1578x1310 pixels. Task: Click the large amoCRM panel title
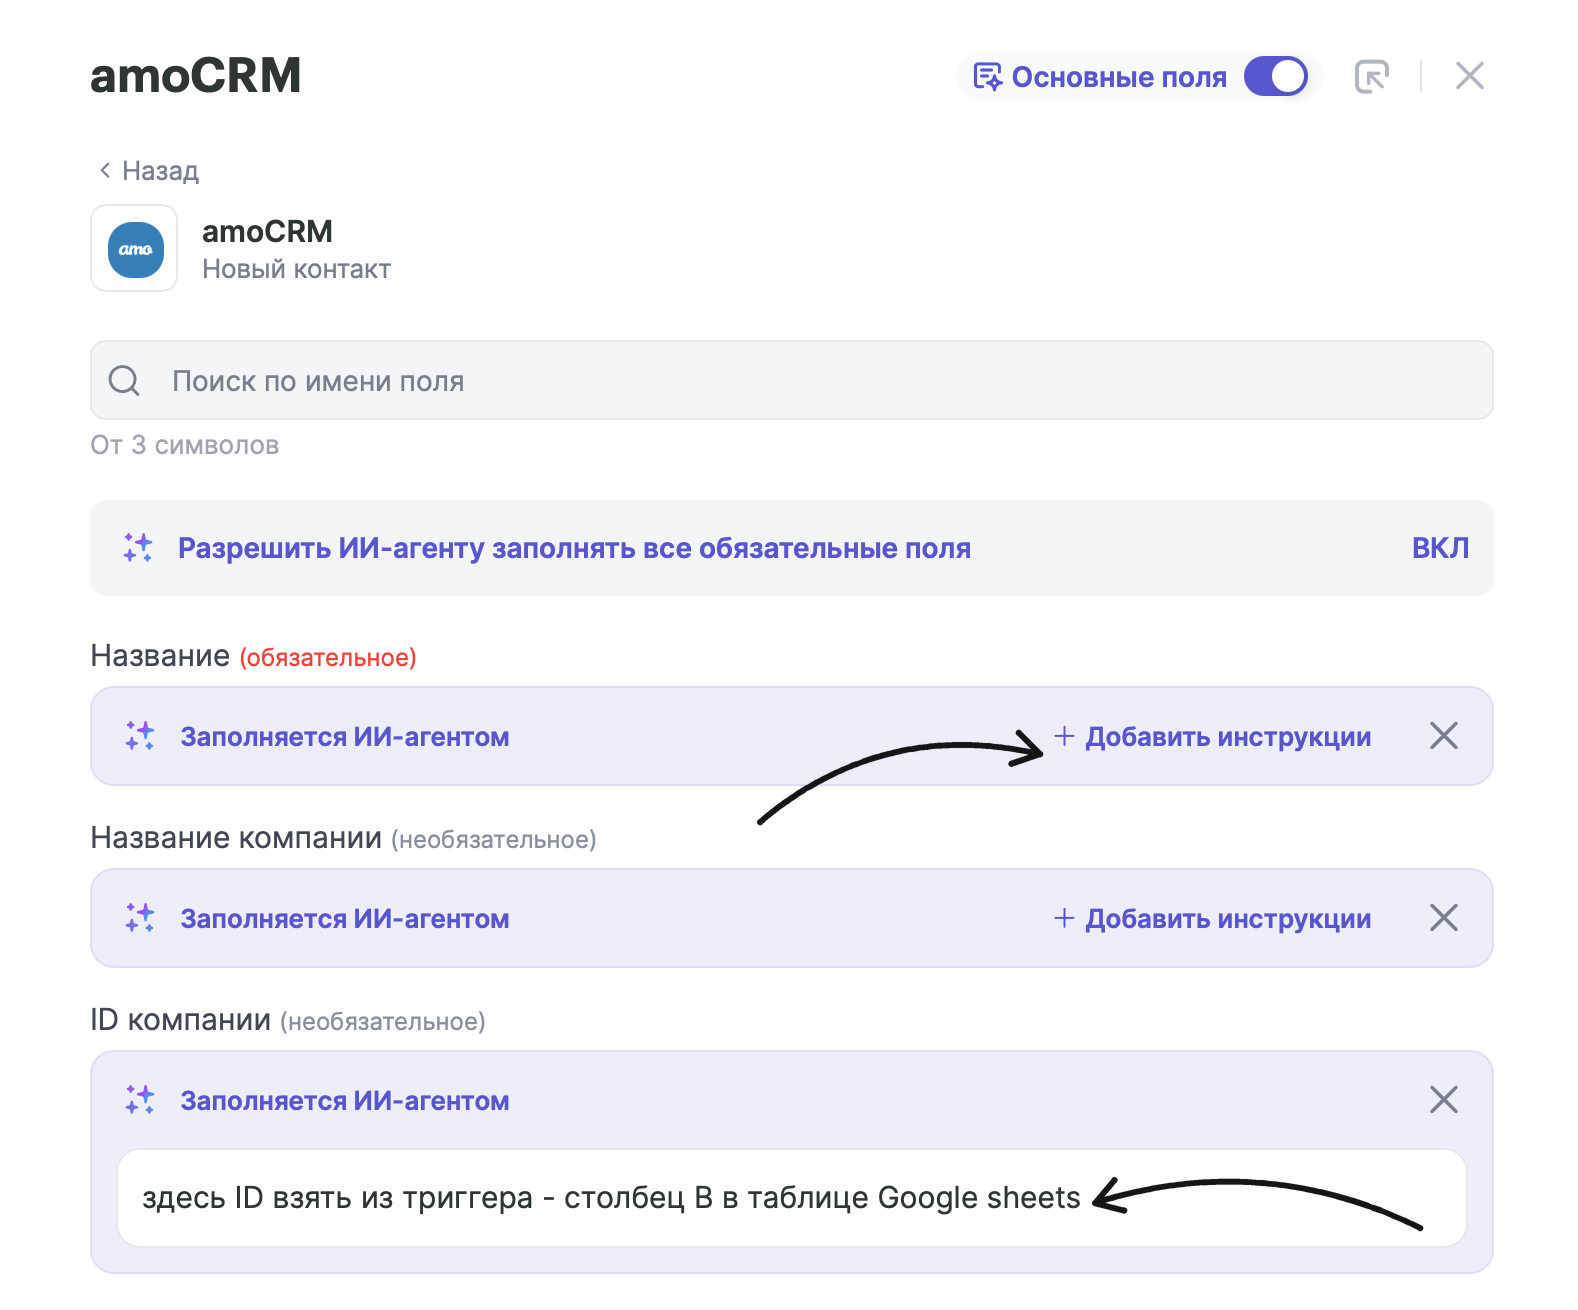[196, 76]
